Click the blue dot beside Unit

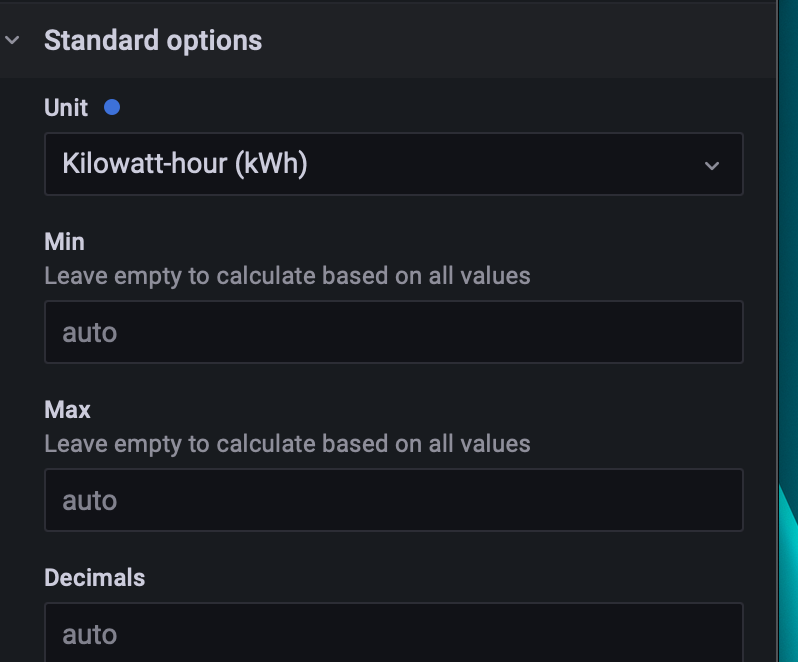[112, 107]
